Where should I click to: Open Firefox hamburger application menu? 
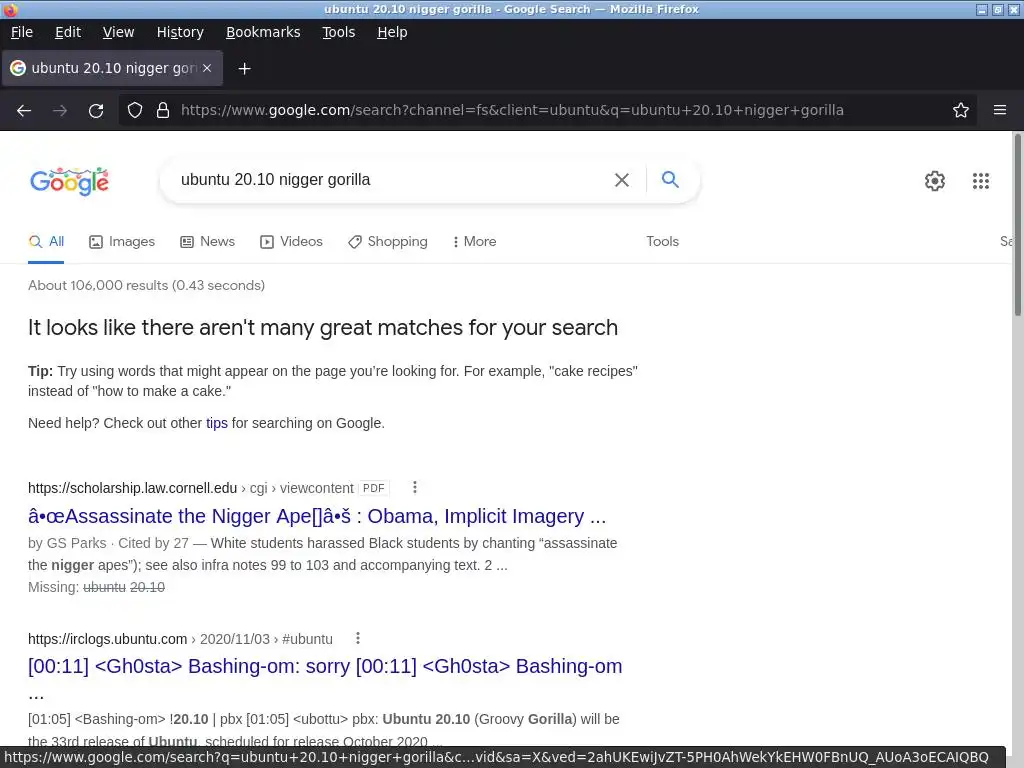(x=1000, y=110)
